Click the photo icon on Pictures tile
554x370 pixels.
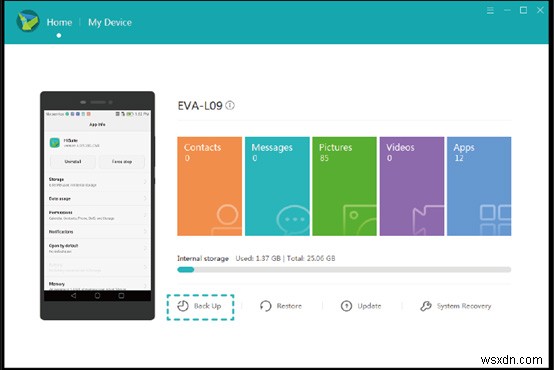(x=360, y=220)
